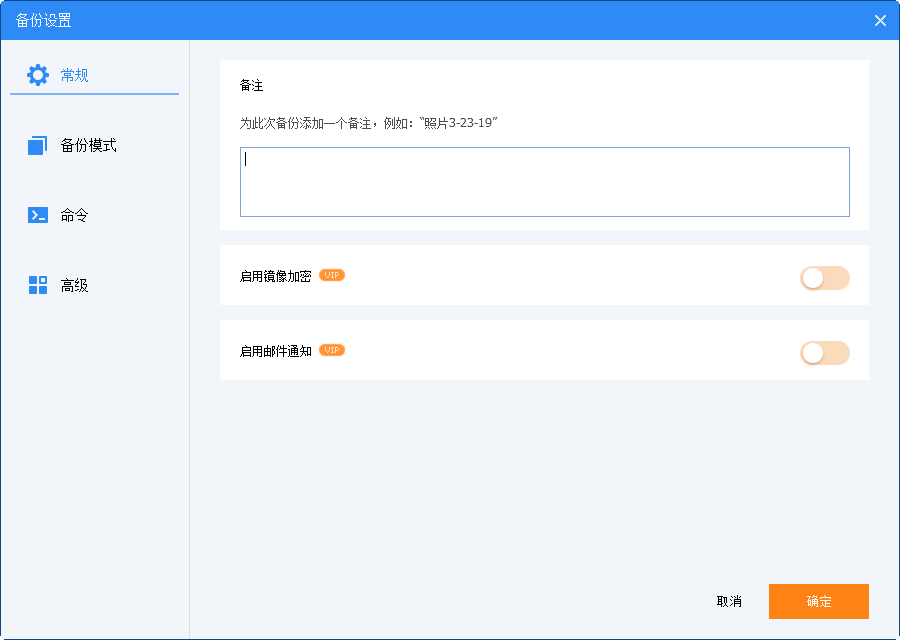Click the 备份设置 title bar text
This screenshot has width=900, height=640.
(44, 20)
